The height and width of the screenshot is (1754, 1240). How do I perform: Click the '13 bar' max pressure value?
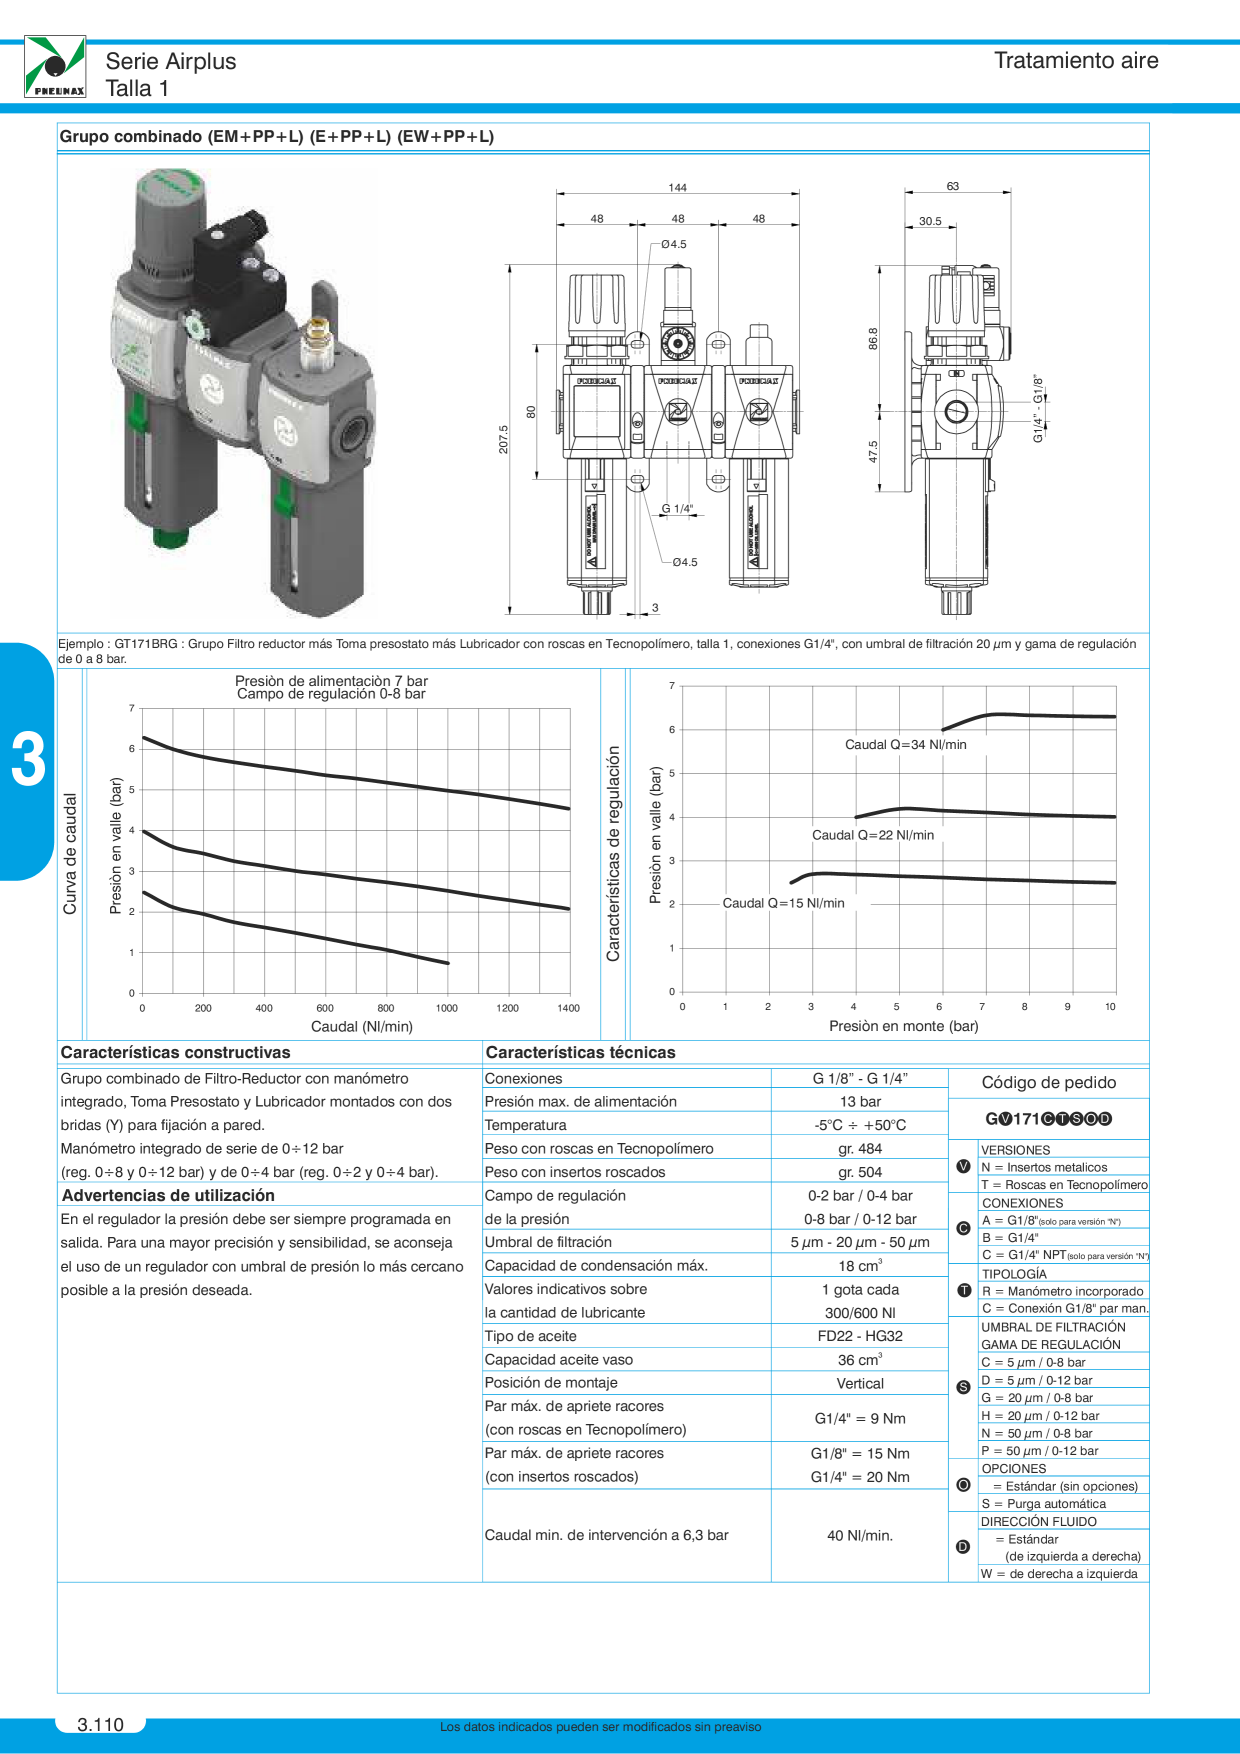pos(860,1102)
